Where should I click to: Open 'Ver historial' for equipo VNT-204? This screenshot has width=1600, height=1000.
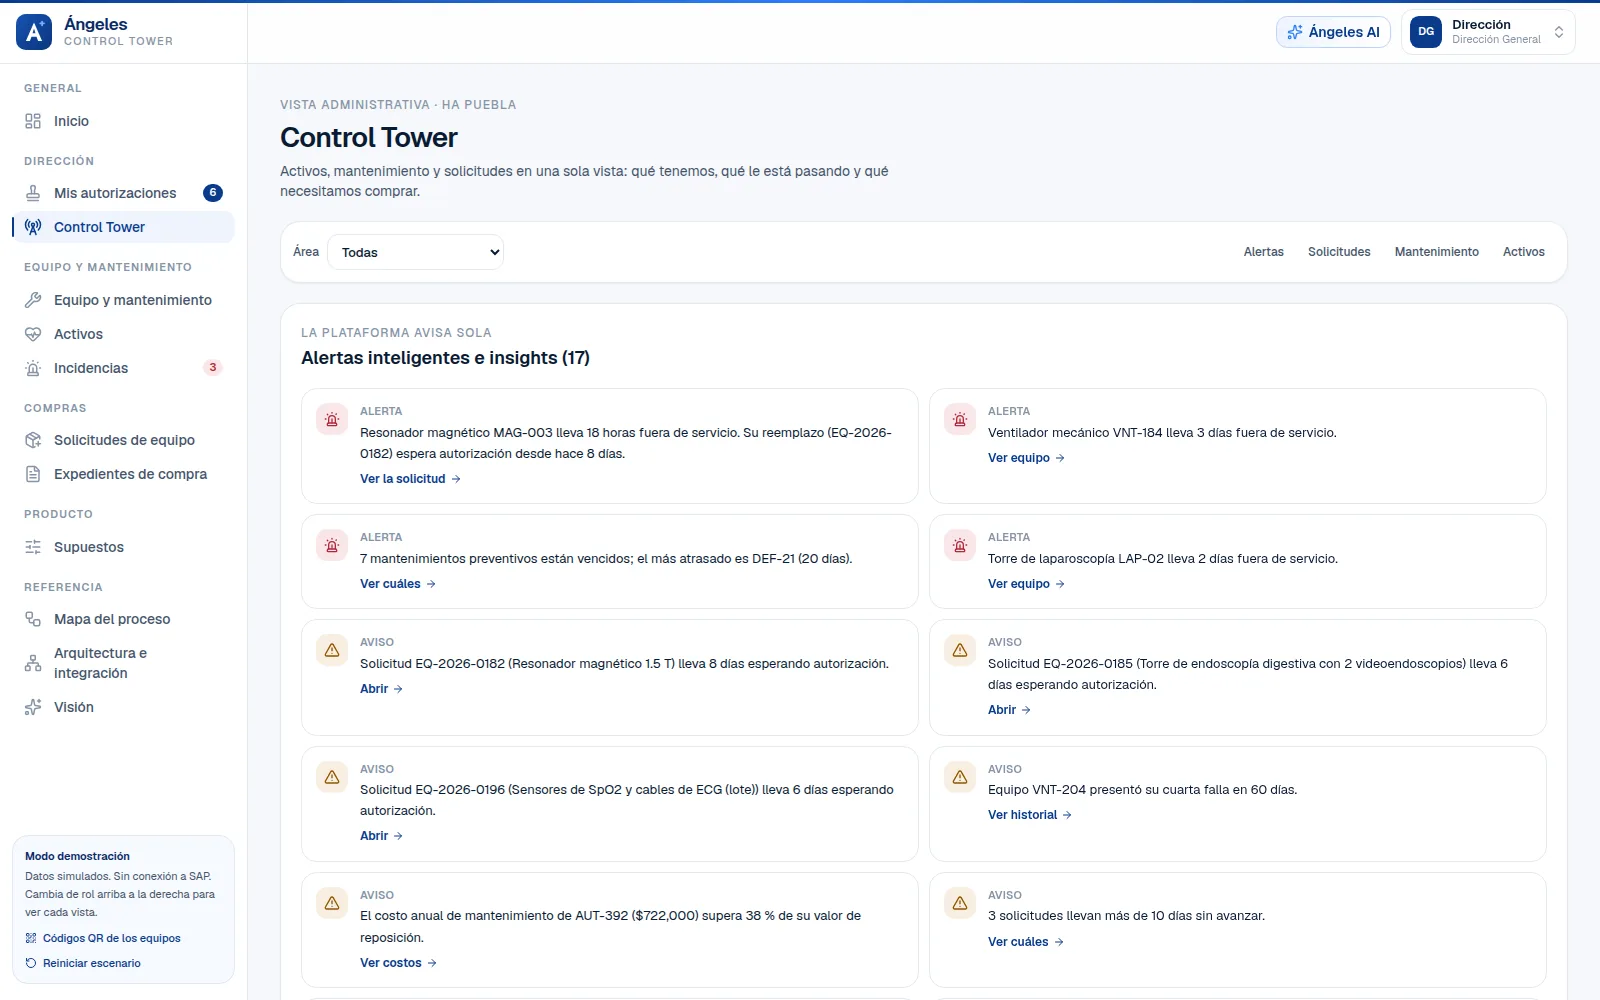(x=1030, y=815)
